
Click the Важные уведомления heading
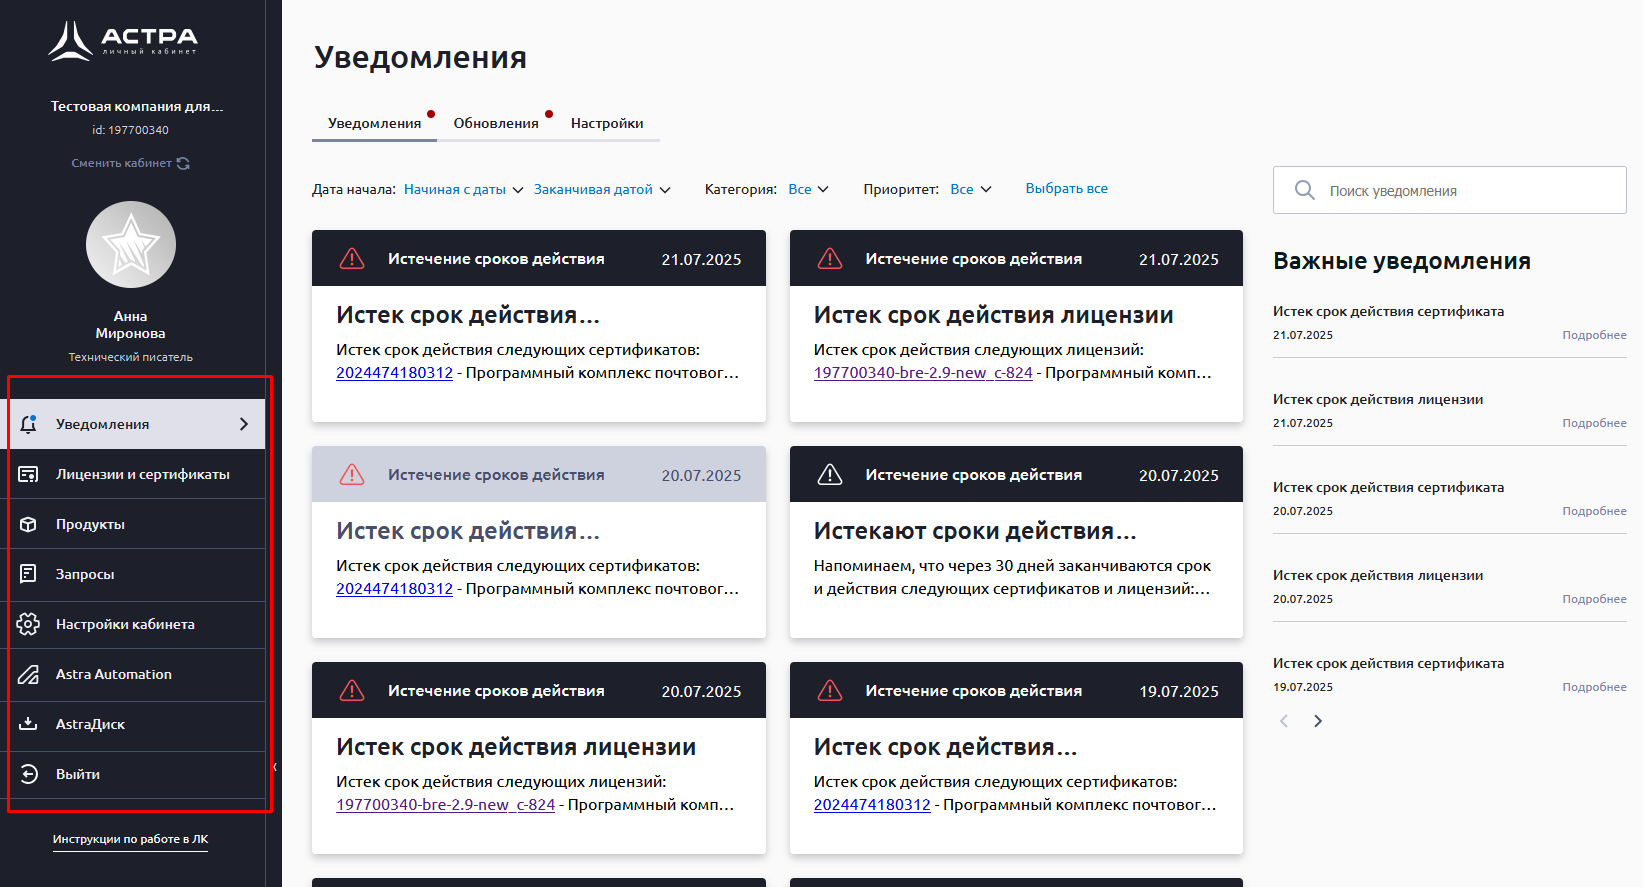1402,261
